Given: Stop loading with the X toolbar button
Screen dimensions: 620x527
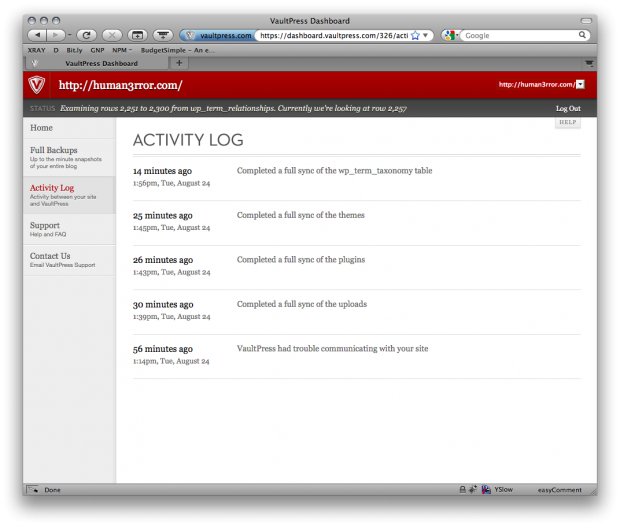Looking at the screenshot, I should (x=112, y=35).
